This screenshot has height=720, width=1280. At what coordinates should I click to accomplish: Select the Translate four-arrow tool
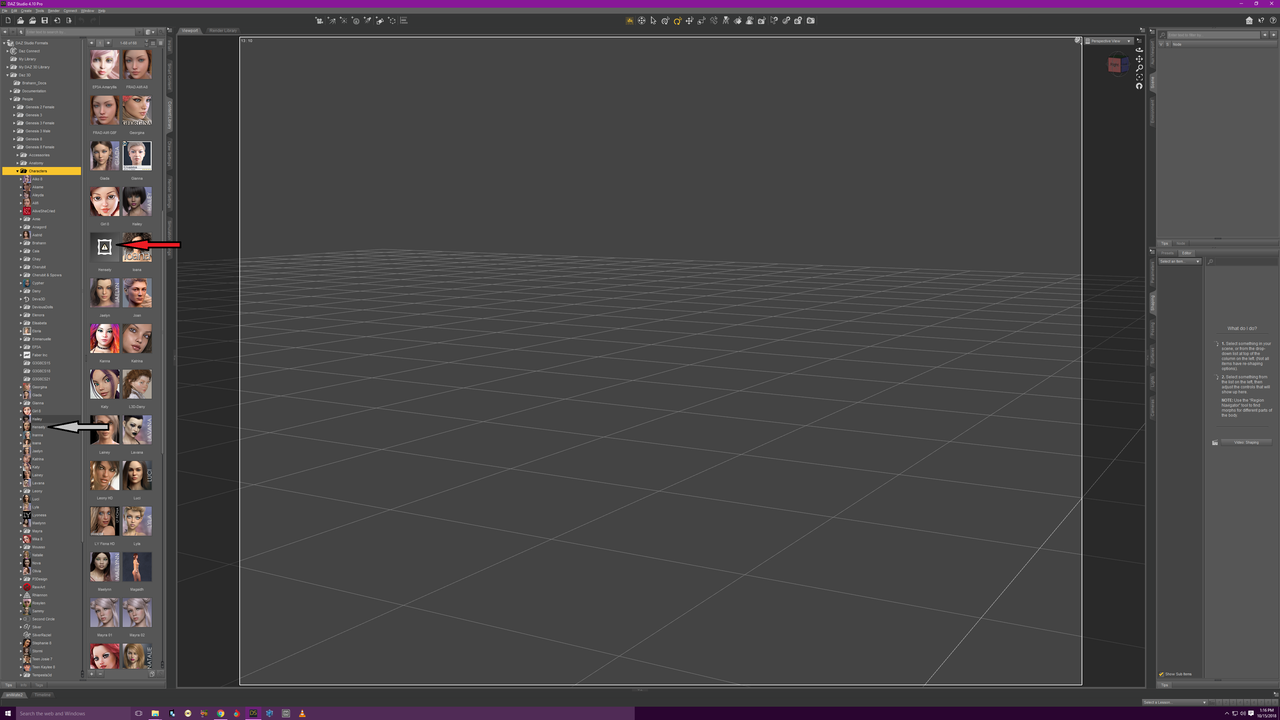pyautogui.click(x=690, y=20)
